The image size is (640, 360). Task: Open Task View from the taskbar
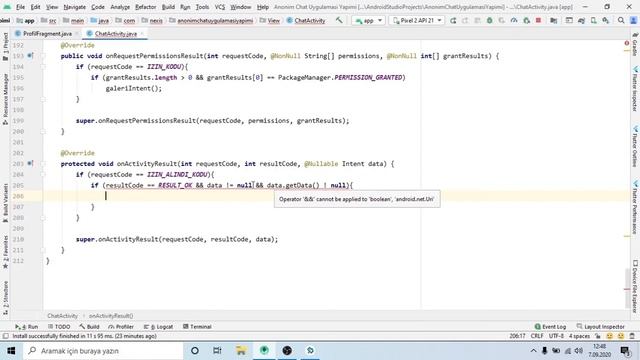click(x=217, y=351)
